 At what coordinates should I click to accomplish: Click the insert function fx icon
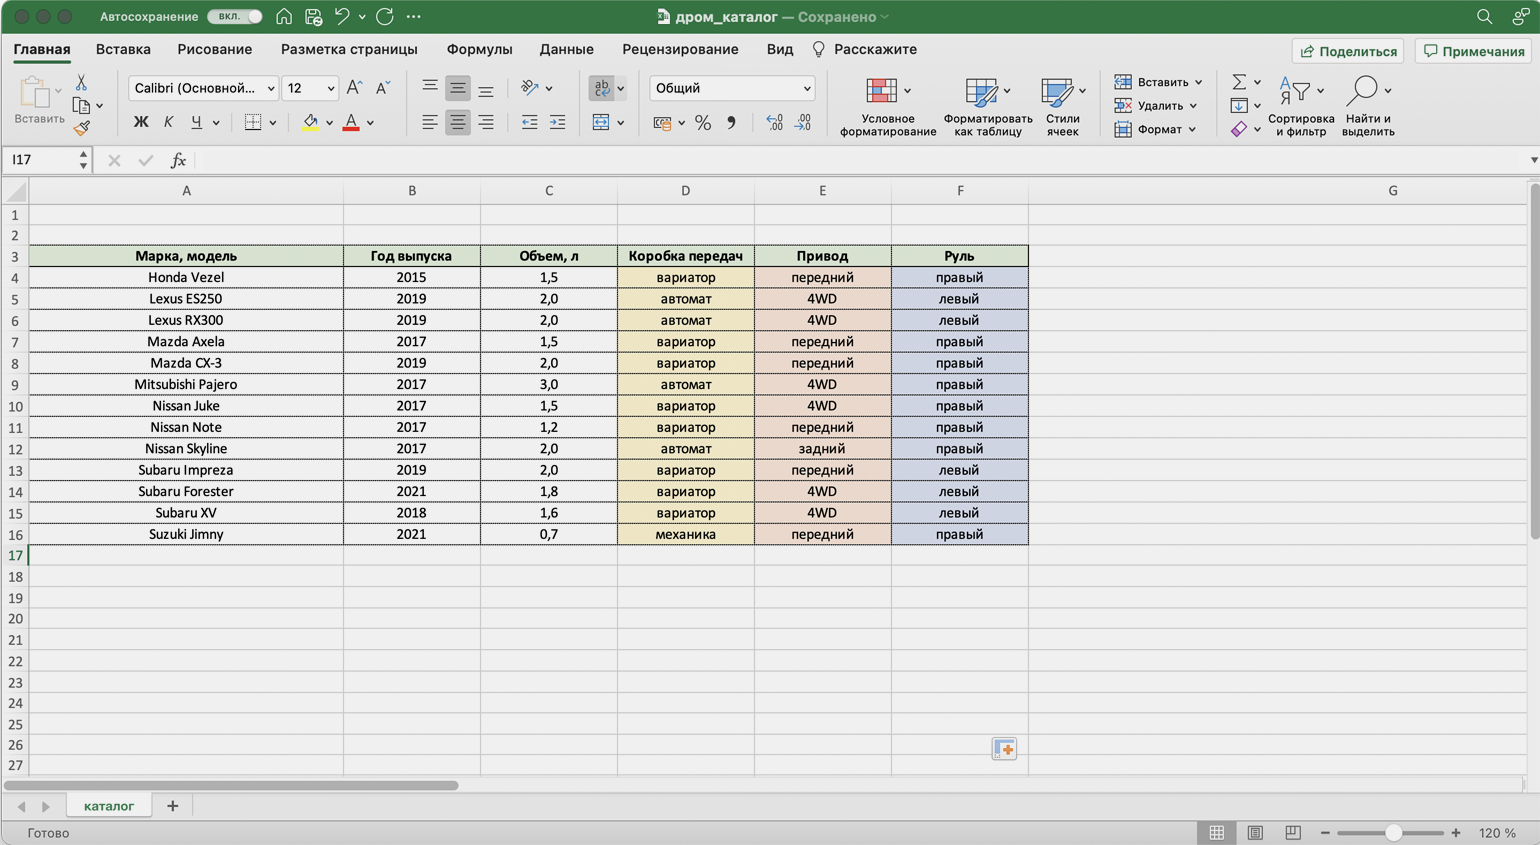pyautogui.click(x=178, y=160)
